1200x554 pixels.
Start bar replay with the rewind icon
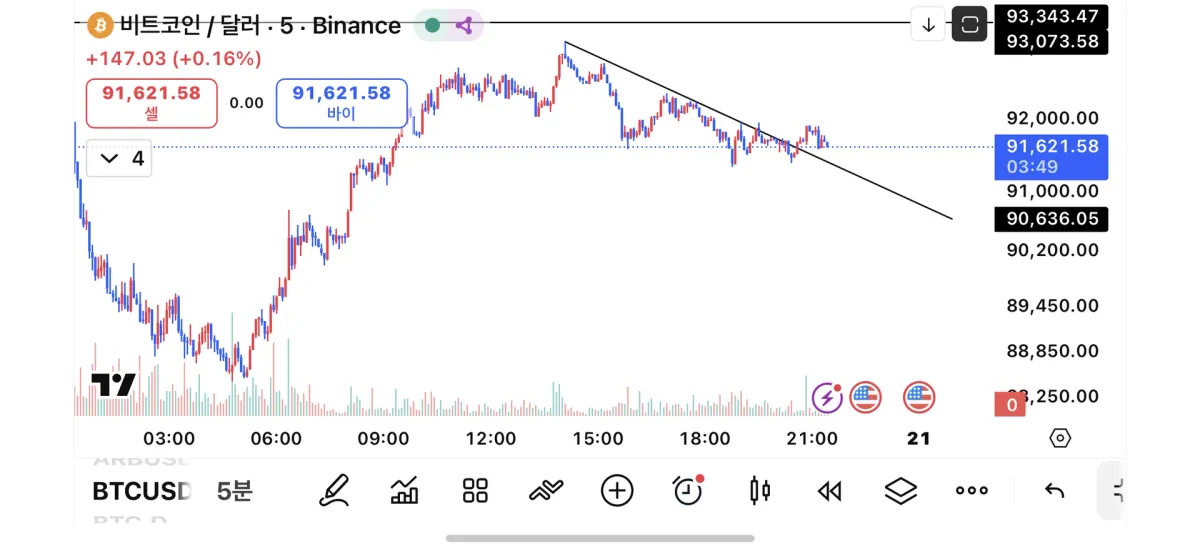click(829, 490)
